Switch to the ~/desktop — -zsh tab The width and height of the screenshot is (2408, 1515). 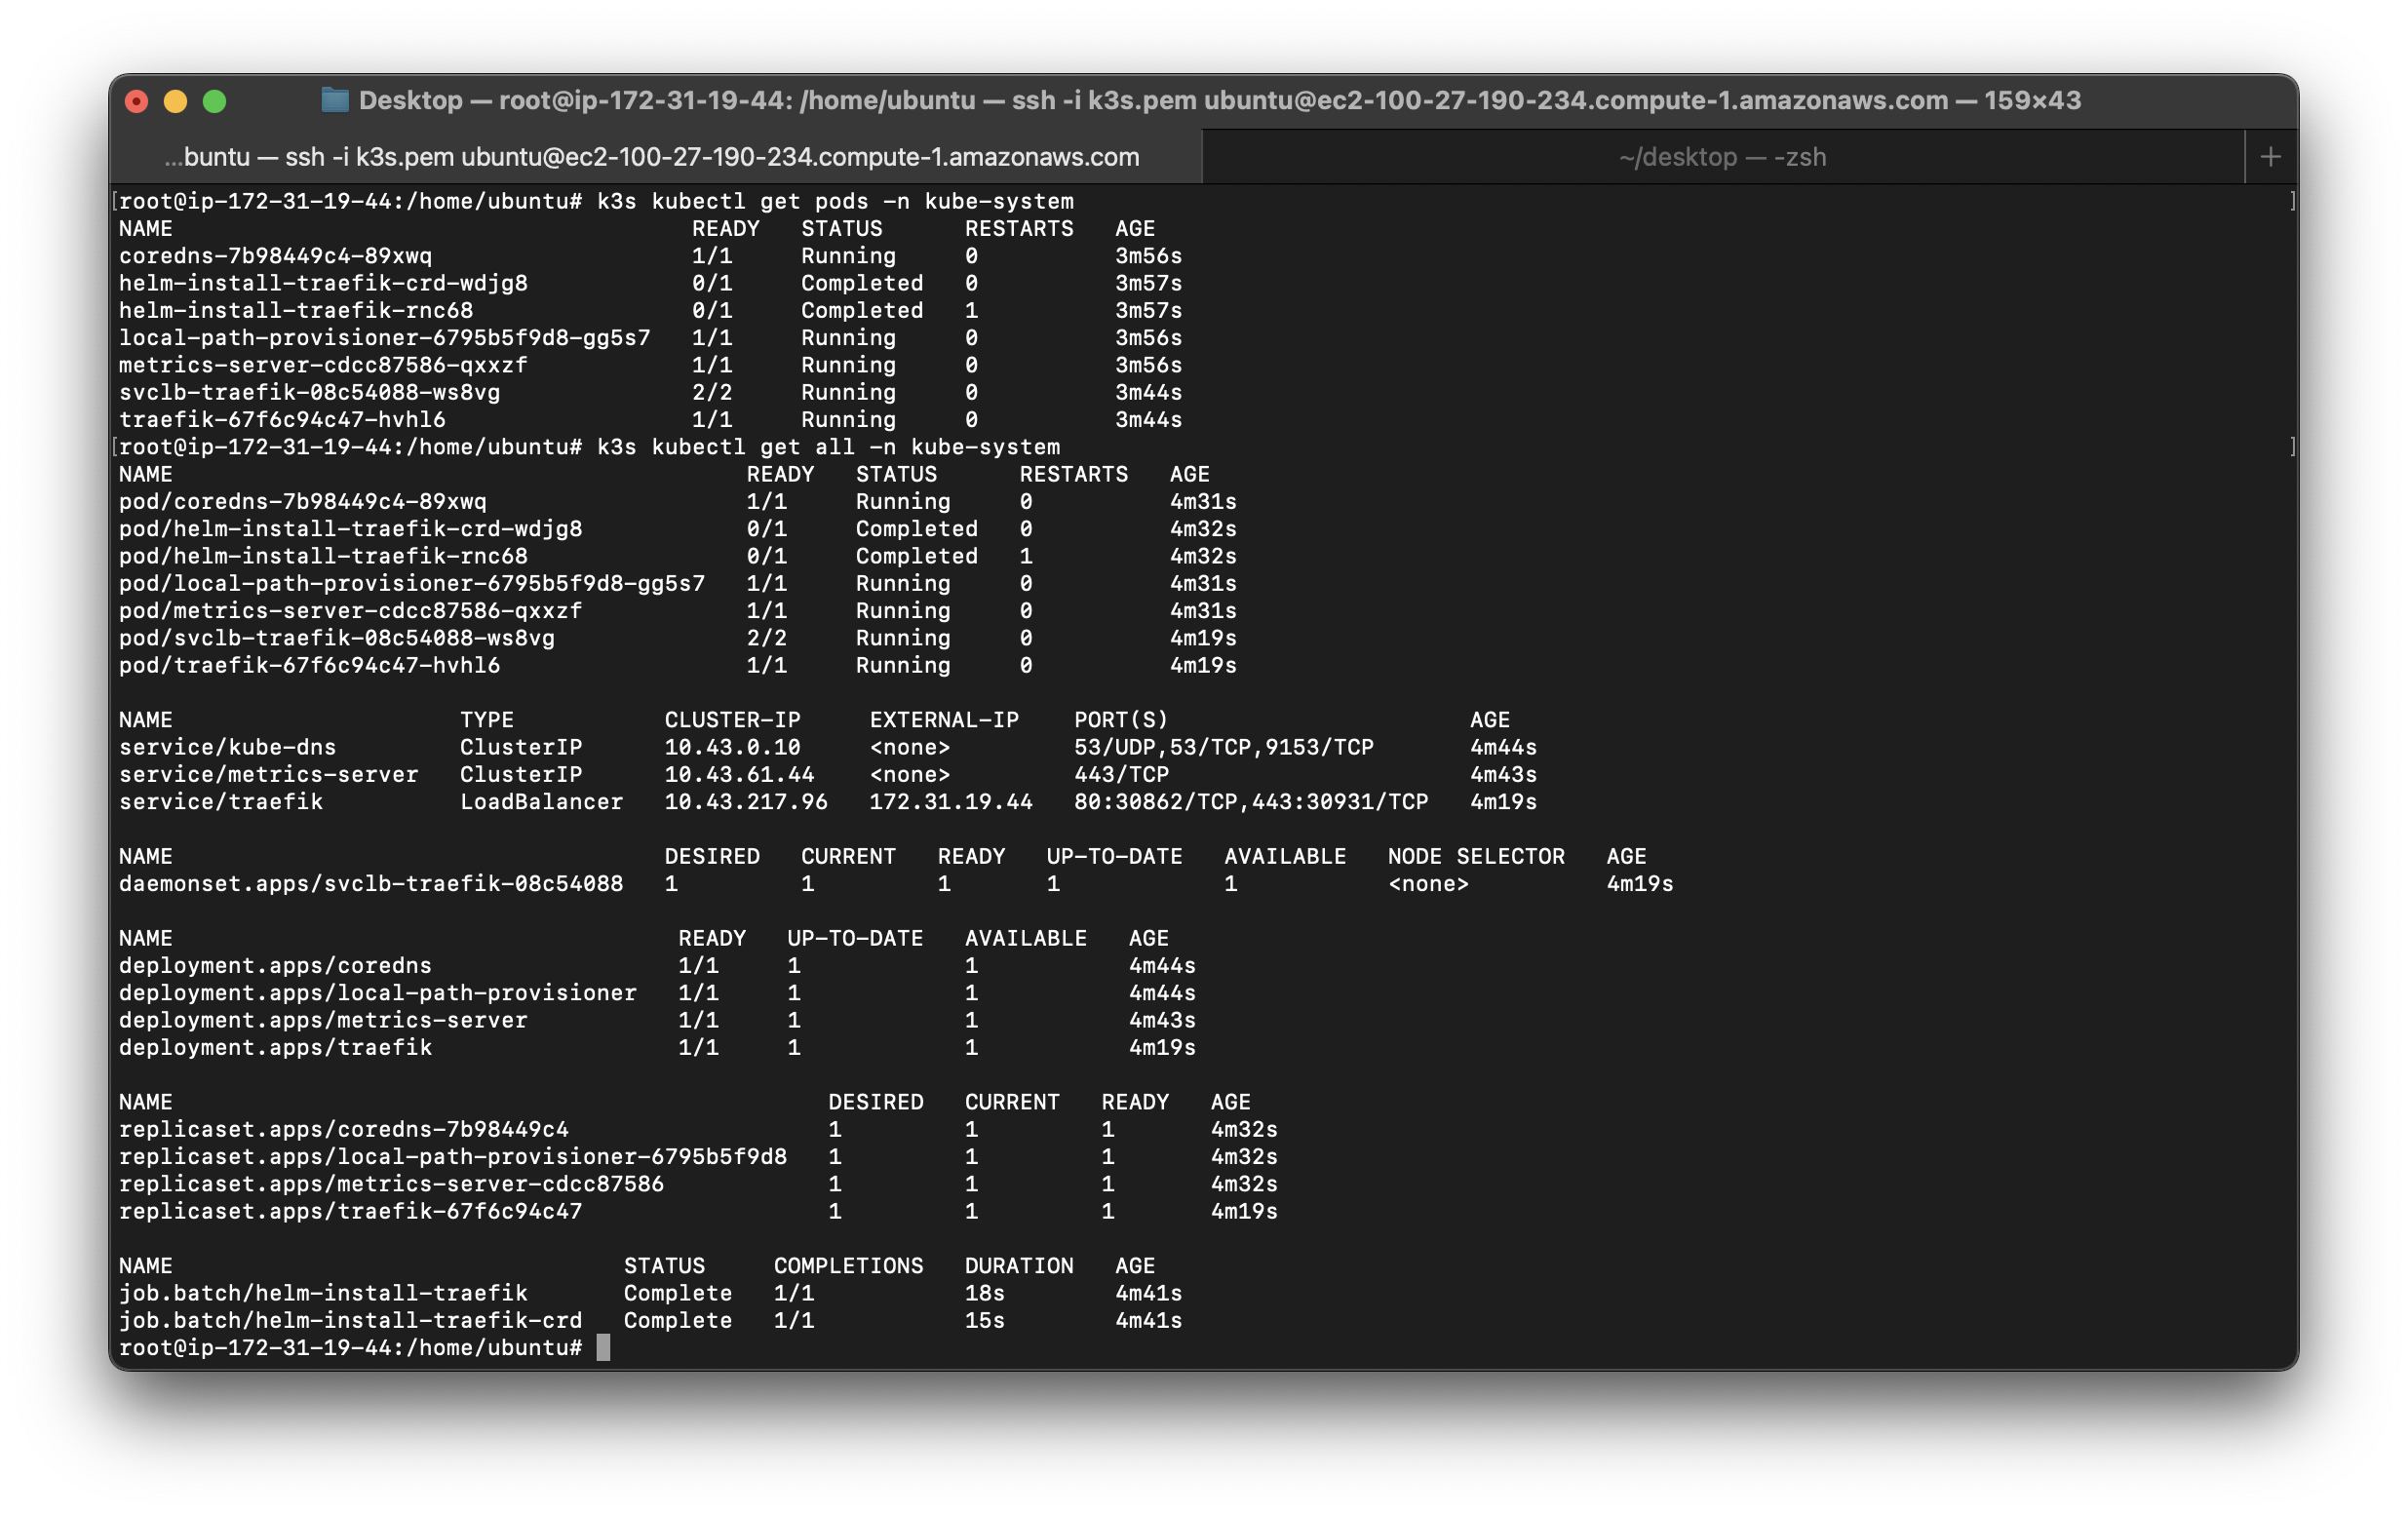1722,156
